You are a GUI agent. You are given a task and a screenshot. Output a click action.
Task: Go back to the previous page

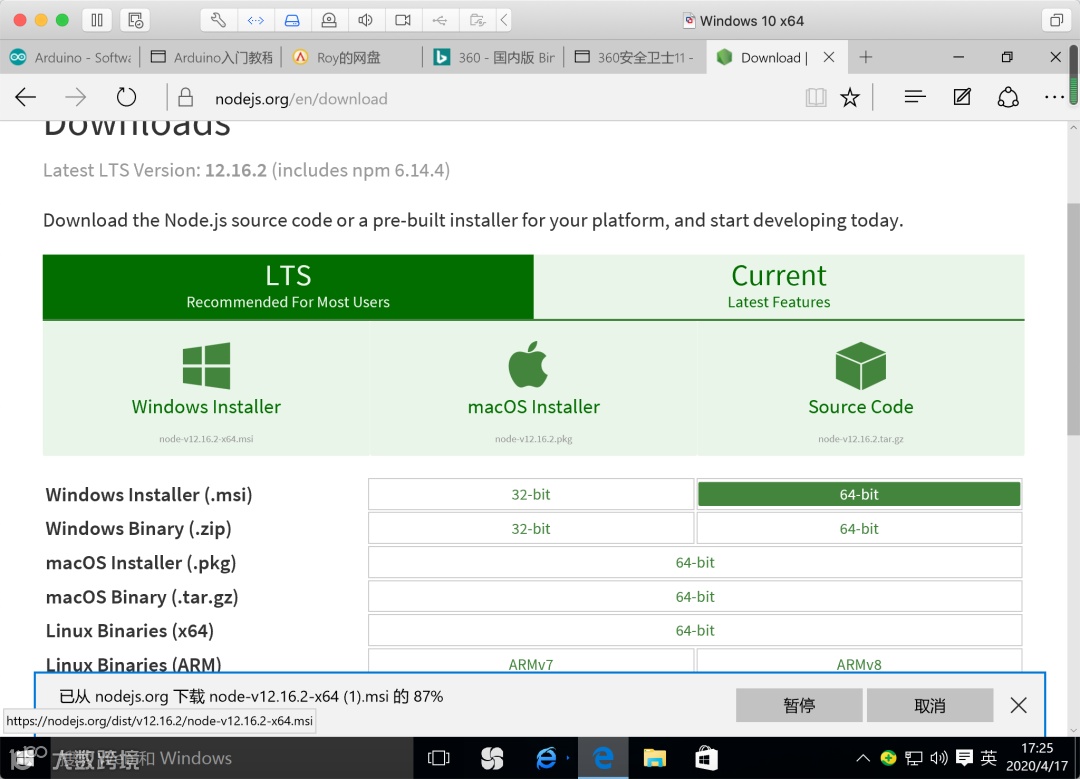pos(25,98)
